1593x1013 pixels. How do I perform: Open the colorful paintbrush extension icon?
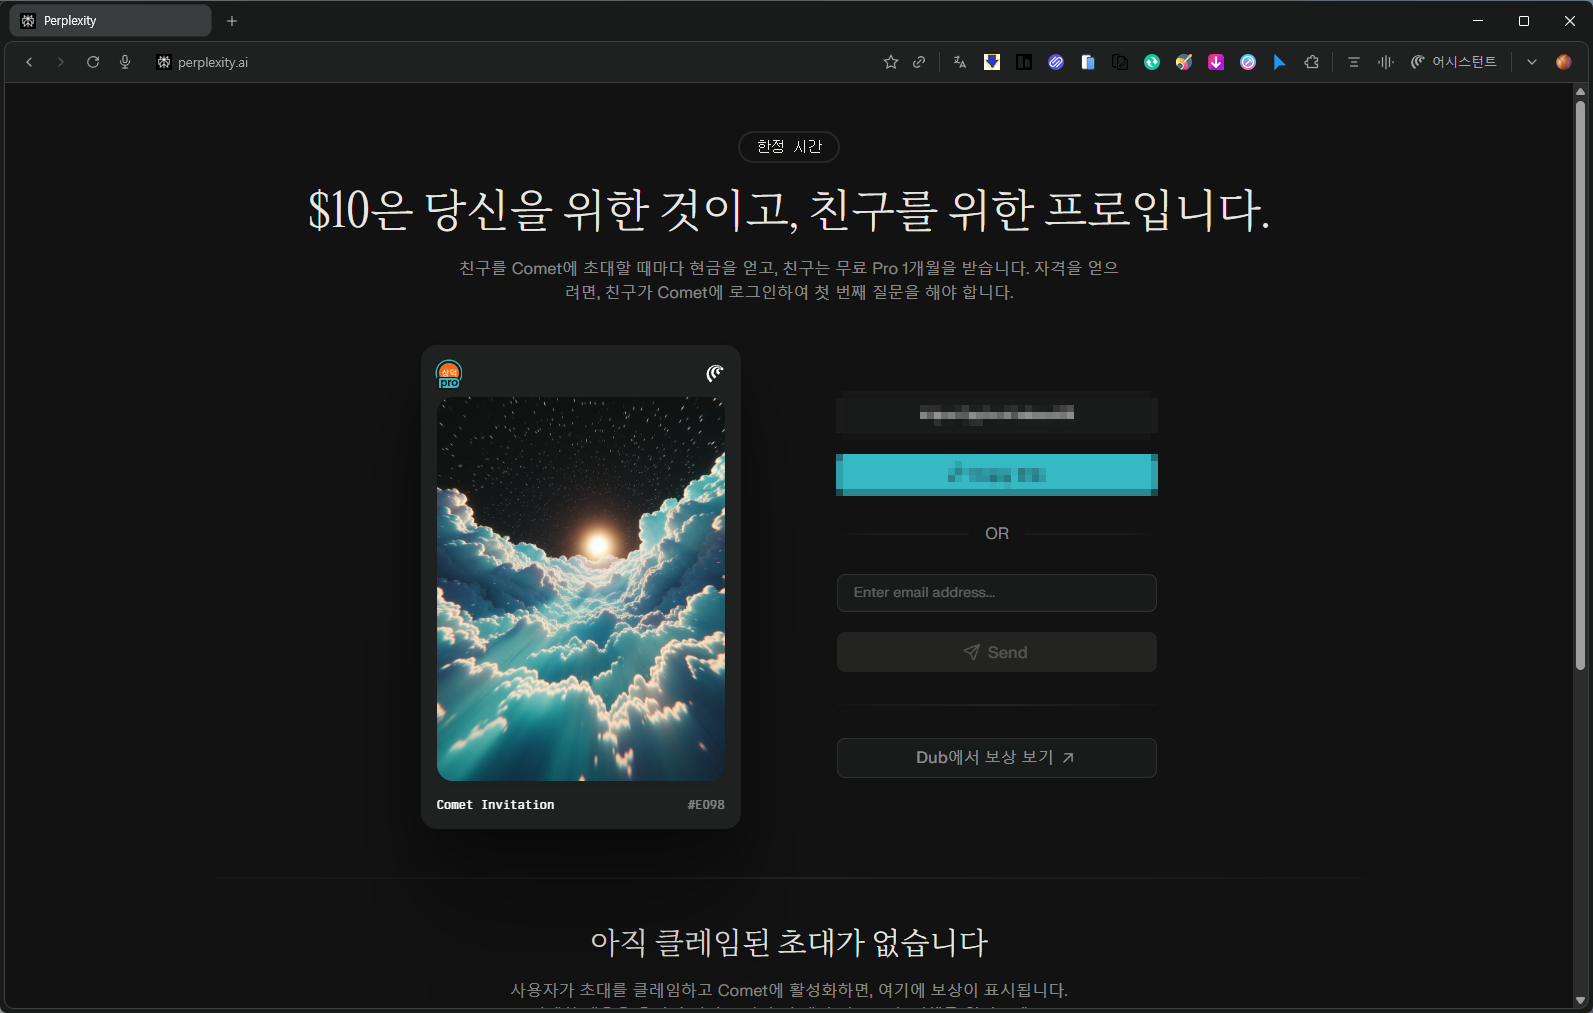tap(1184, 62)
